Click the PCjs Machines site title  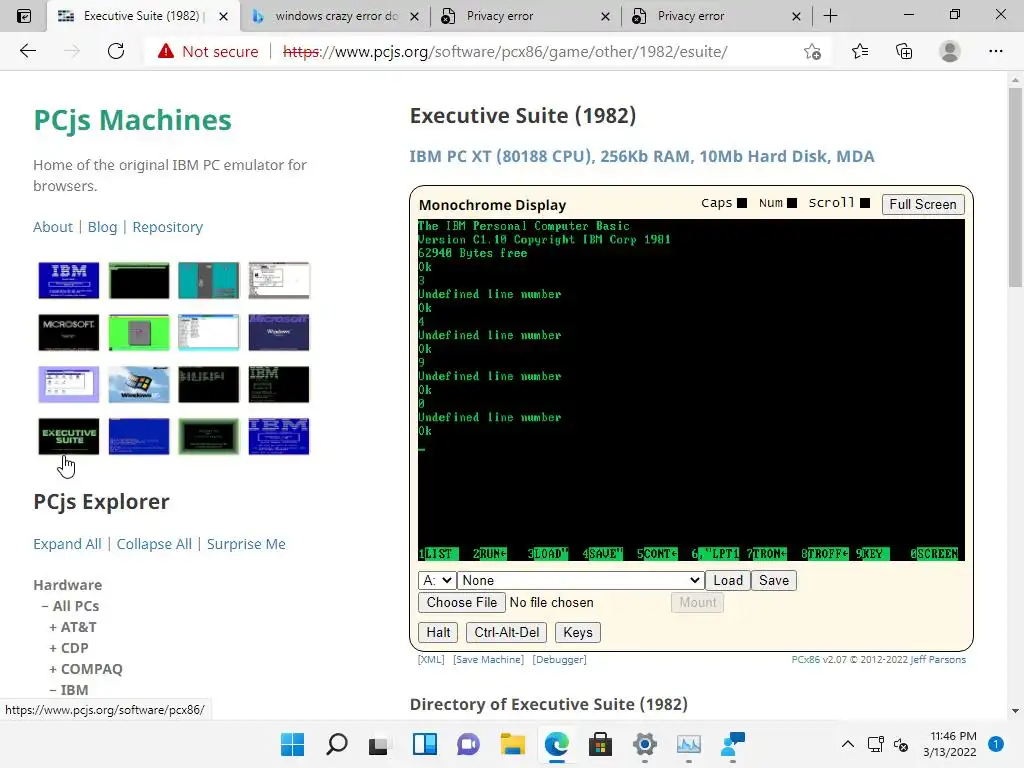click(x=133, y=120)
